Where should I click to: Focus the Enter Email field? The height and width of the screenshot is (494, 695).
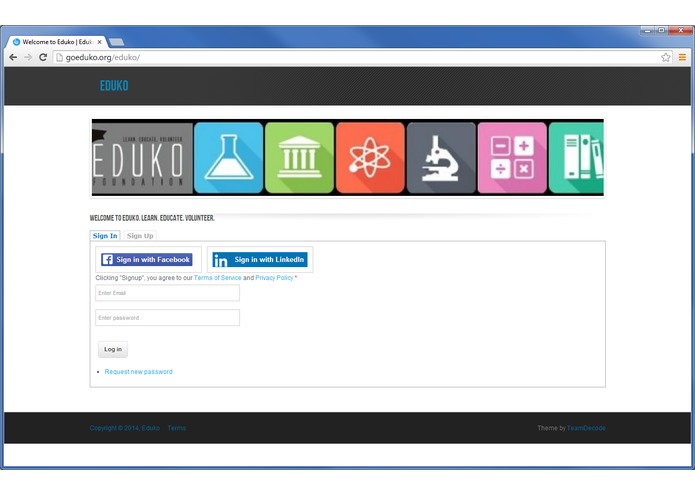click(x=168, y=293)
